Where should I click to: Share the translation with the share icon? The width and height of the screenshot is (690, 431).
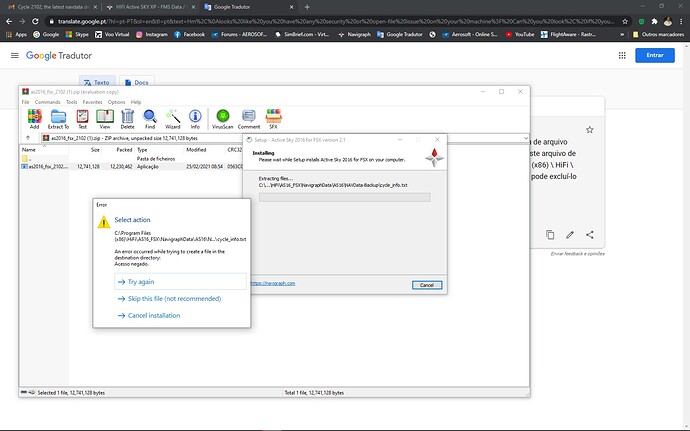pos(590,235)
